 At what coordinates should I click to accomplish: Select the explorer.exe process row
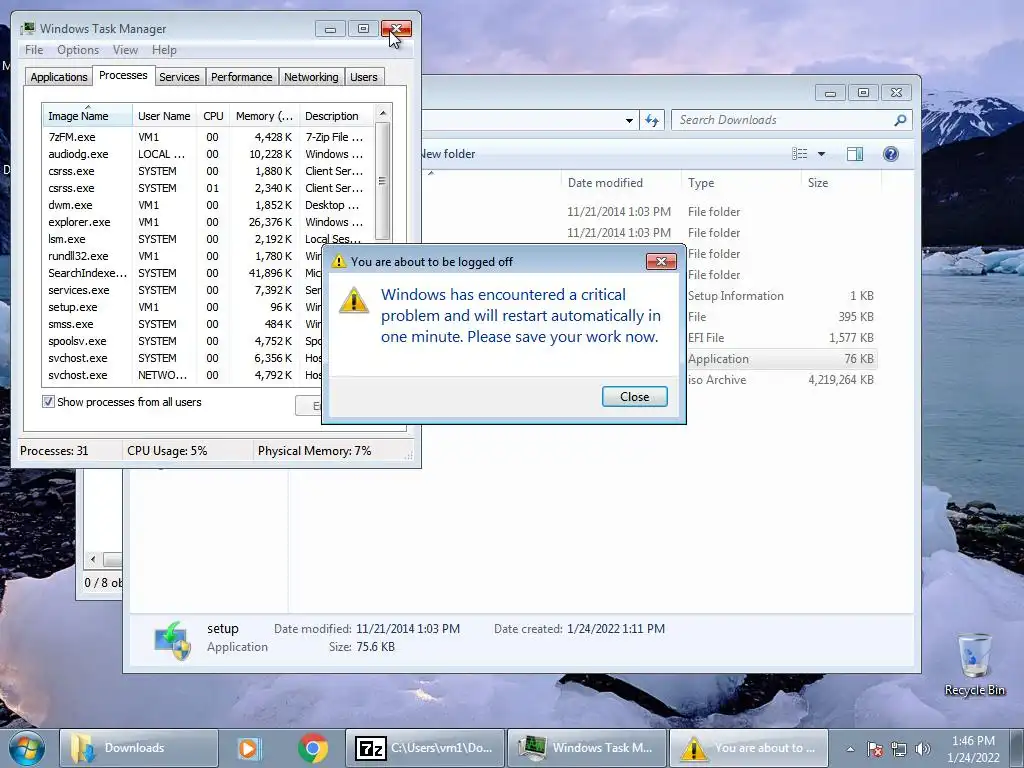tap(208, 222)
